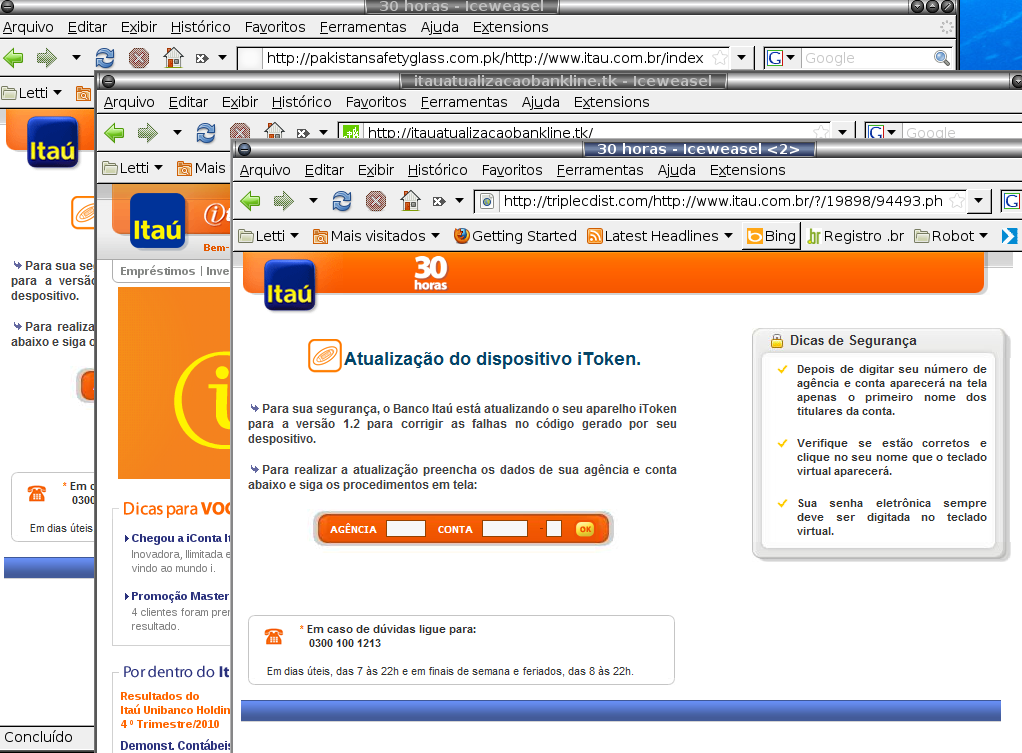Click the iToken icon beside the Atualização heading
The height and width of the screenshot is (753, 1022).
(x=325, y=356)
